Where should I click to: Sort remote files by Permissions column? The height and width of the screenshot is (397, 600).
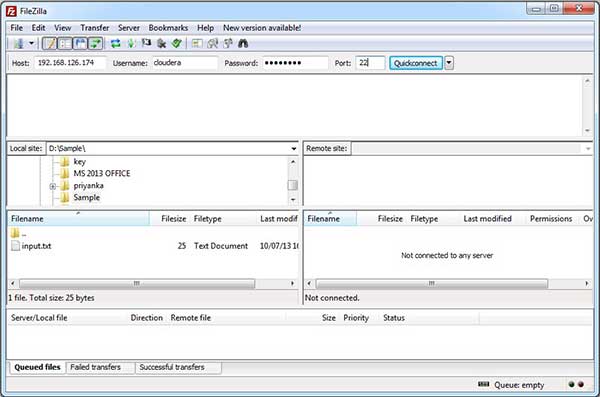click(551, 219)
